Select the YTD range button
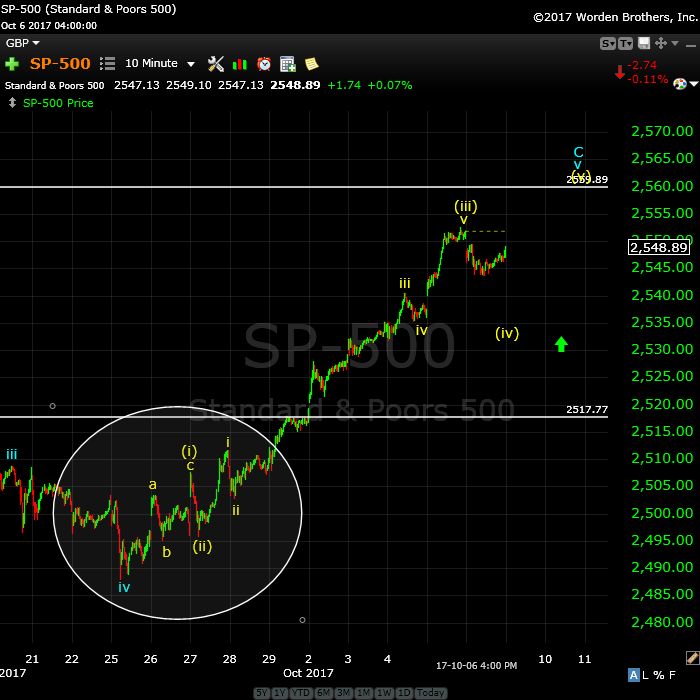 [x=300, y=693]
